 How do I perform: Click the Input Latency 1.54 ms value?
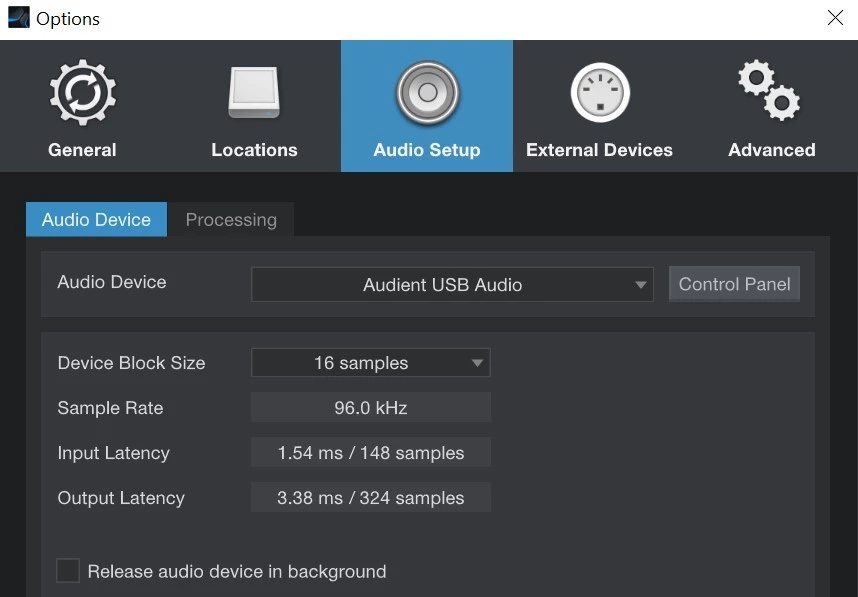(370, 453)
